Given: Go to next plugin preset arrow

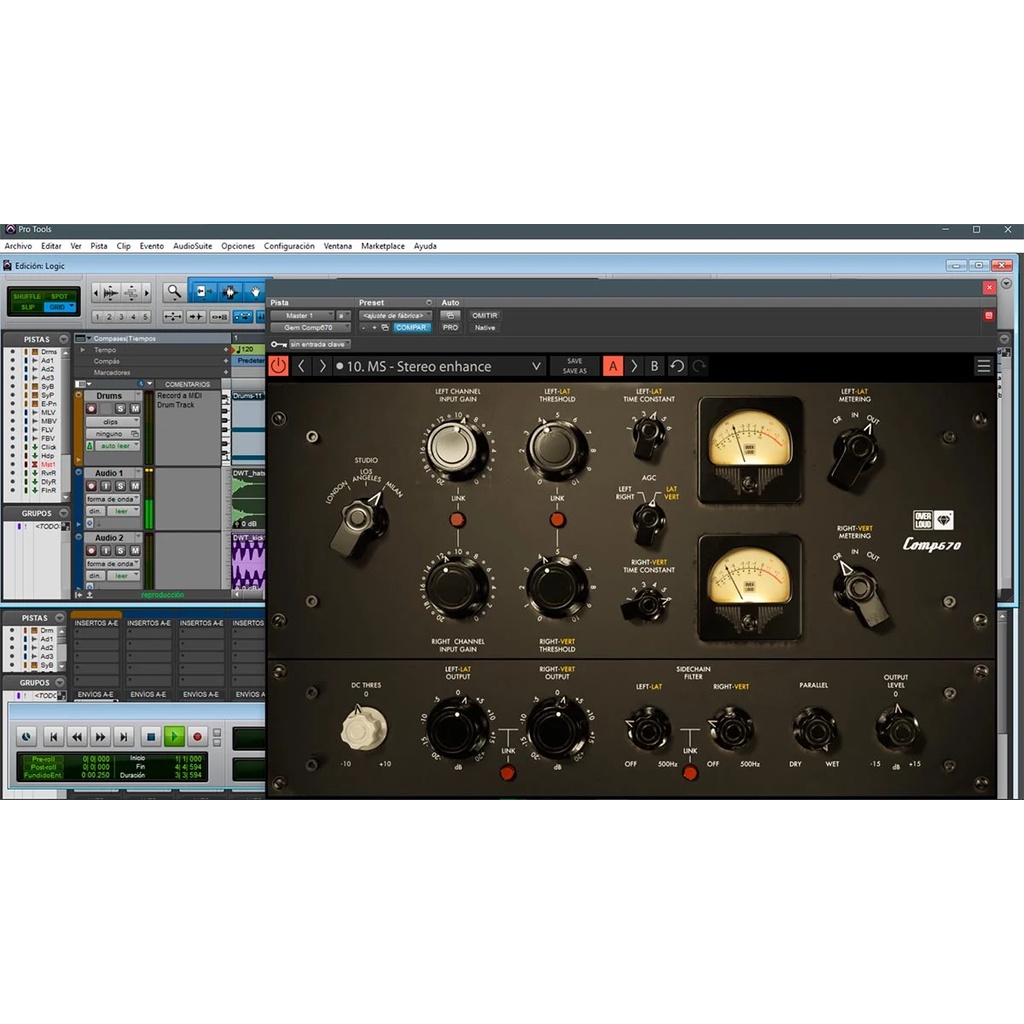Looking at the screenshot, I should point(322,366).
